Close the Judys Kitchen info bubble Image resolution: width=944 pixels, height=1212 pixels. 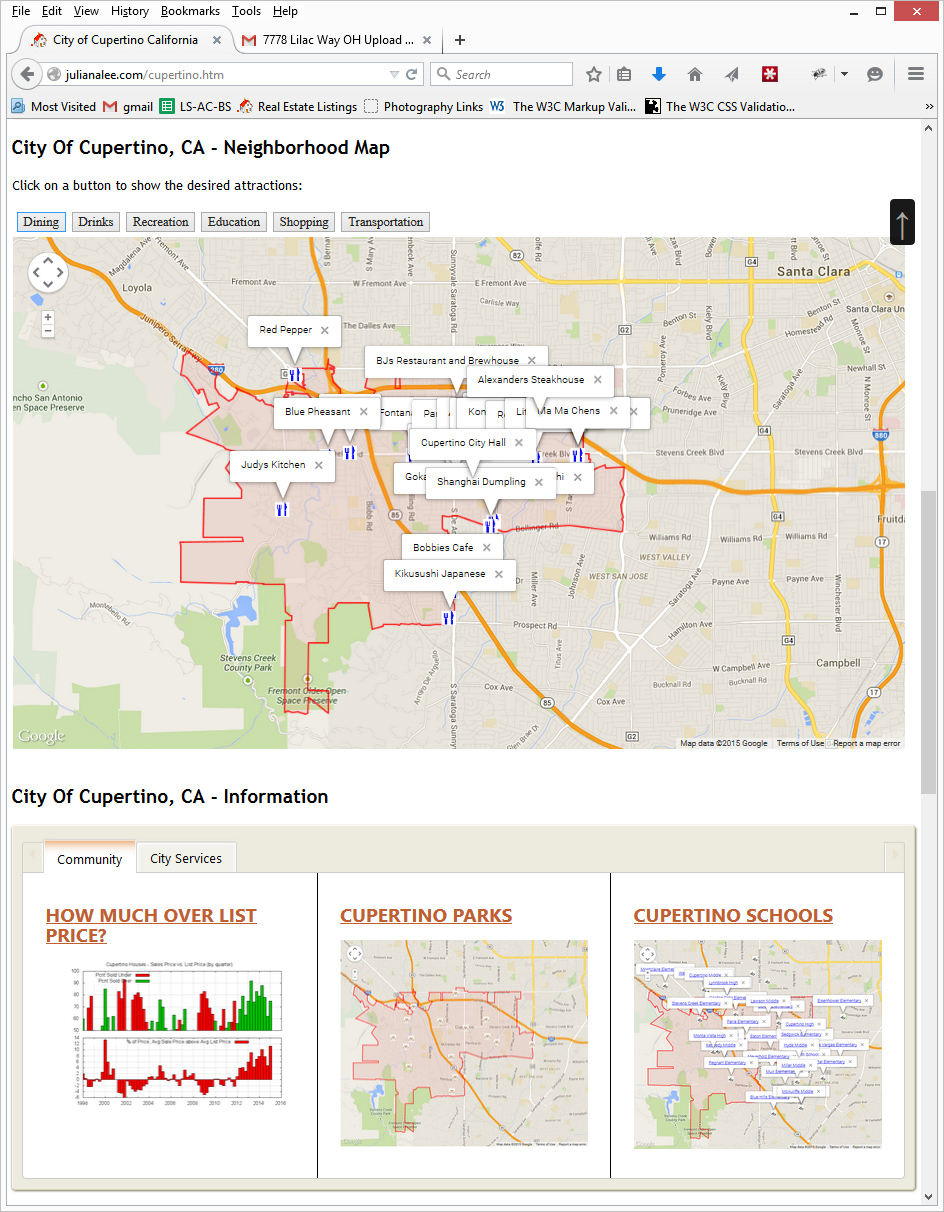pyautogui.click(x=318, y=465)
